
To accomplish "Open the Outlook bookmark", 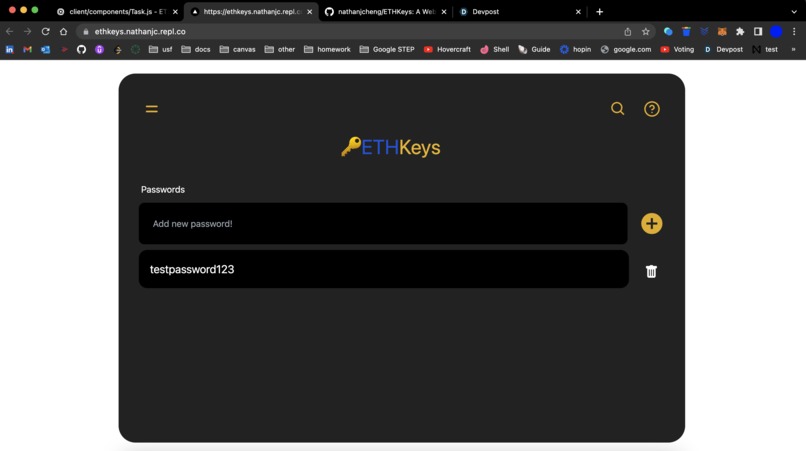I will [45, 49].
